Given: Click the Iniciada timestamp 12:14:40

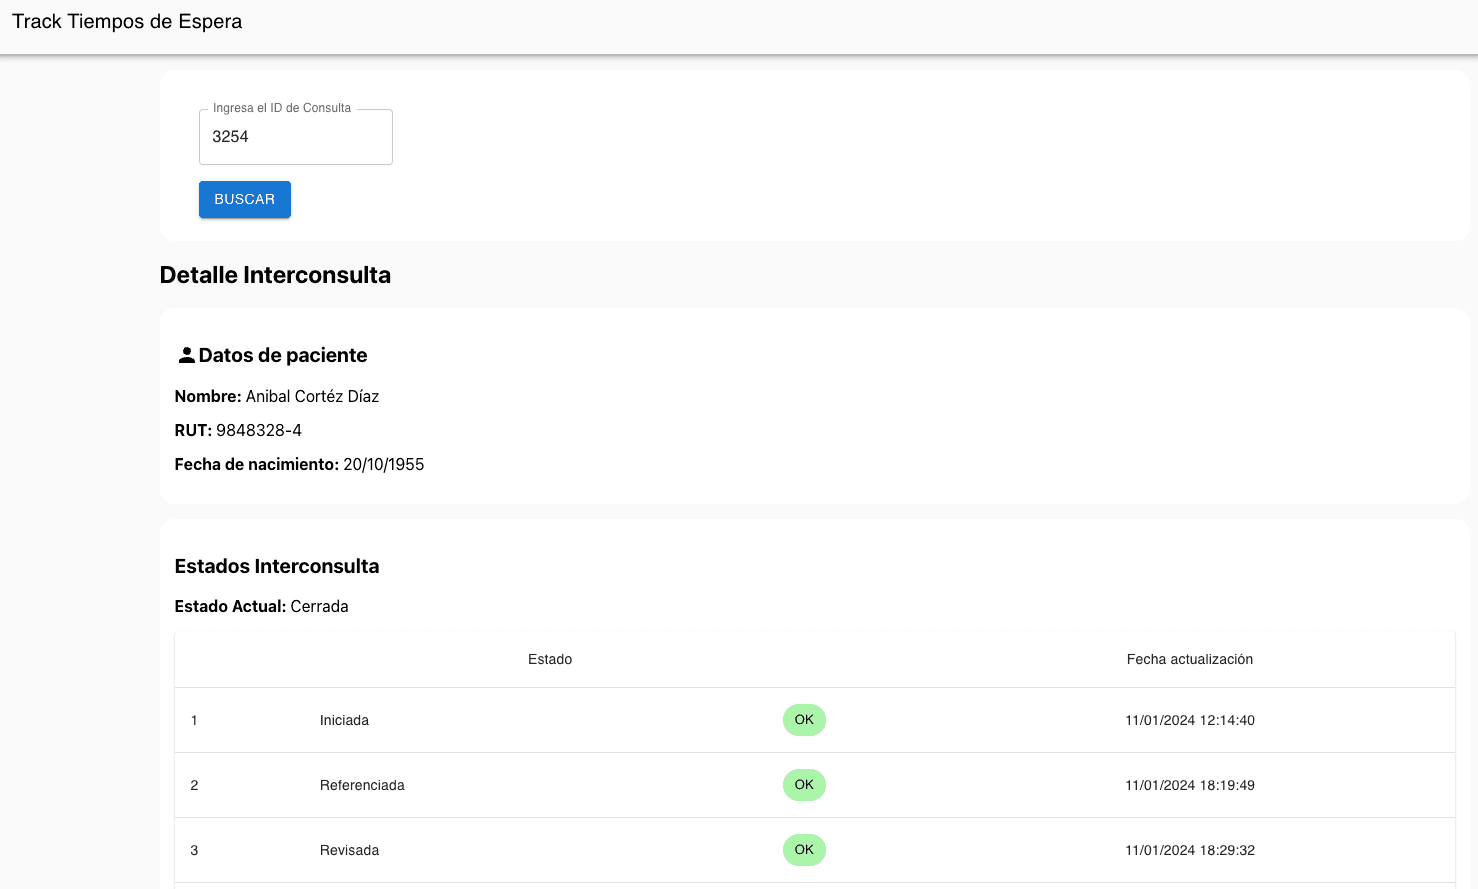Looking at the screenshot, I should [1189, 720].
